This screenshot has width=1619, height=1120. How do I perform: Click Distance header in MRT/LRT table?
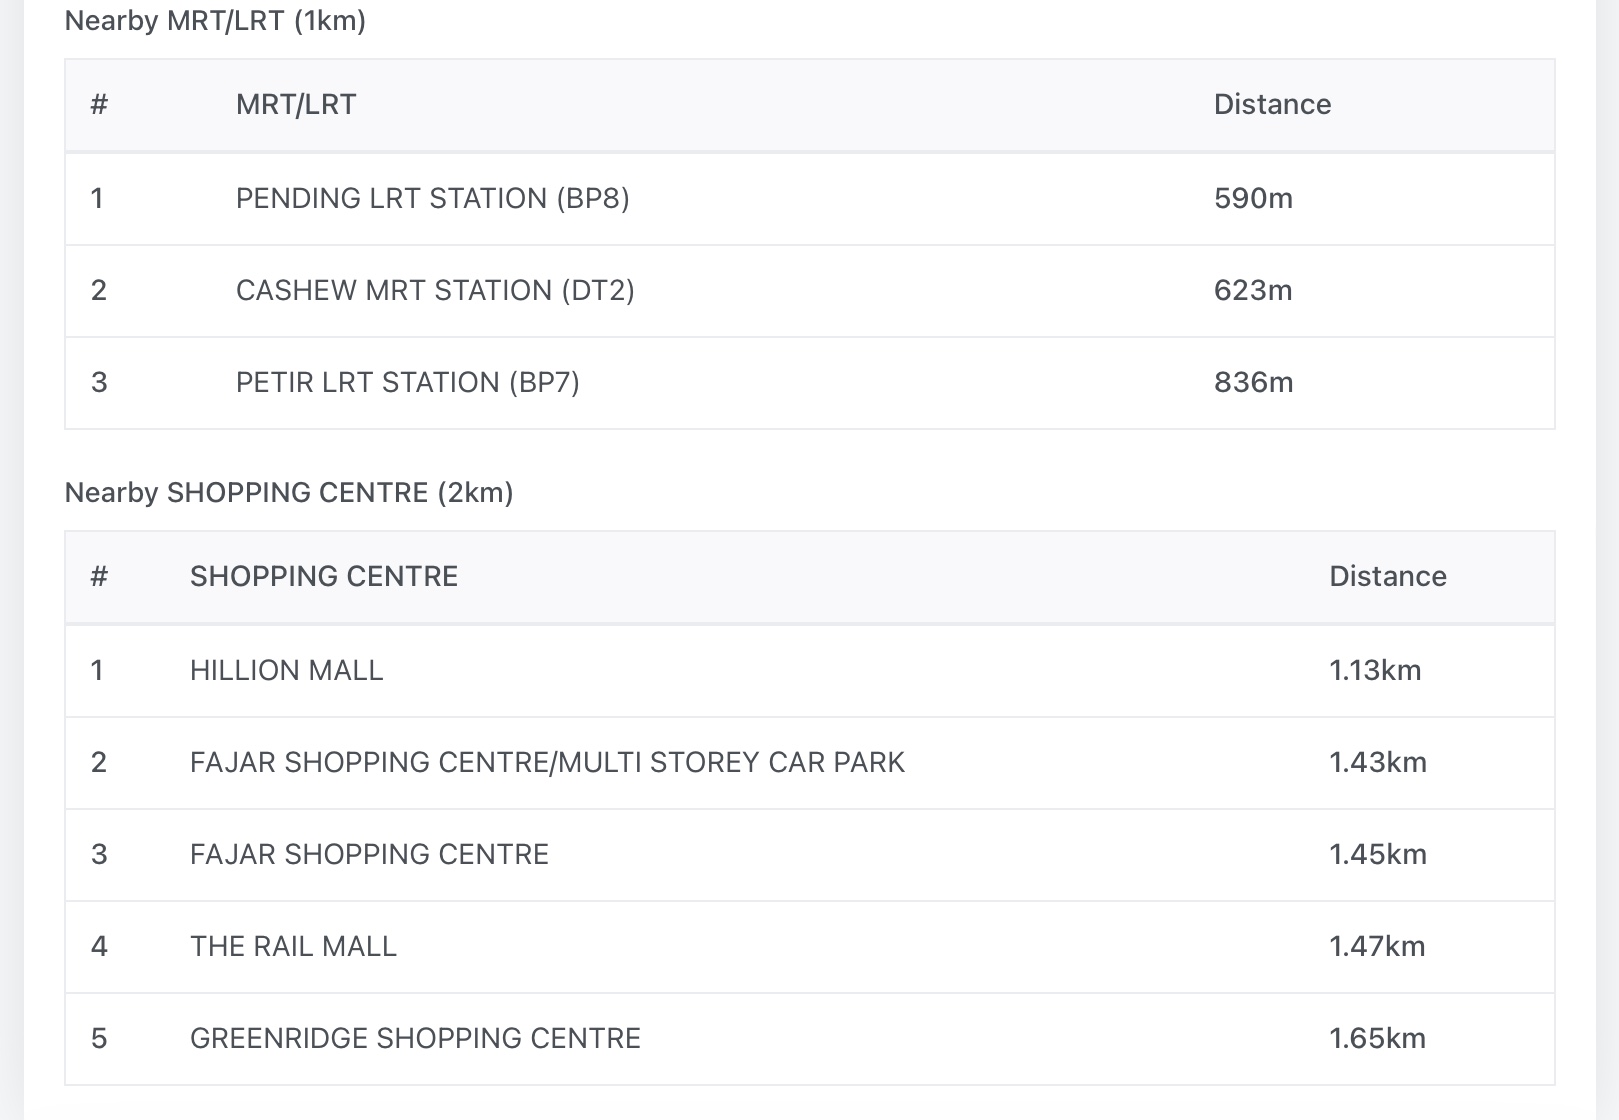(x=1272, y=105)
